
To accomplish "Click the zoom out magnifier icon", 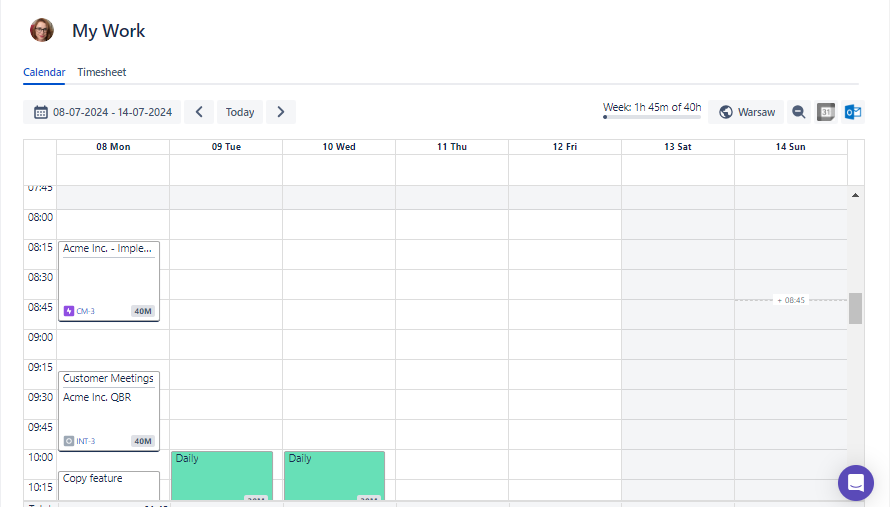I will click(x=799, y=112).
